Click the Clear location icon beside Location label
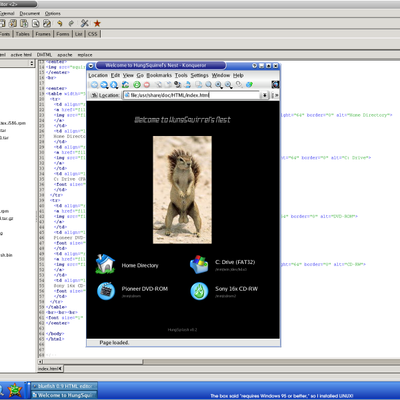Screen dimensions: 400x400 coord(94,95)
